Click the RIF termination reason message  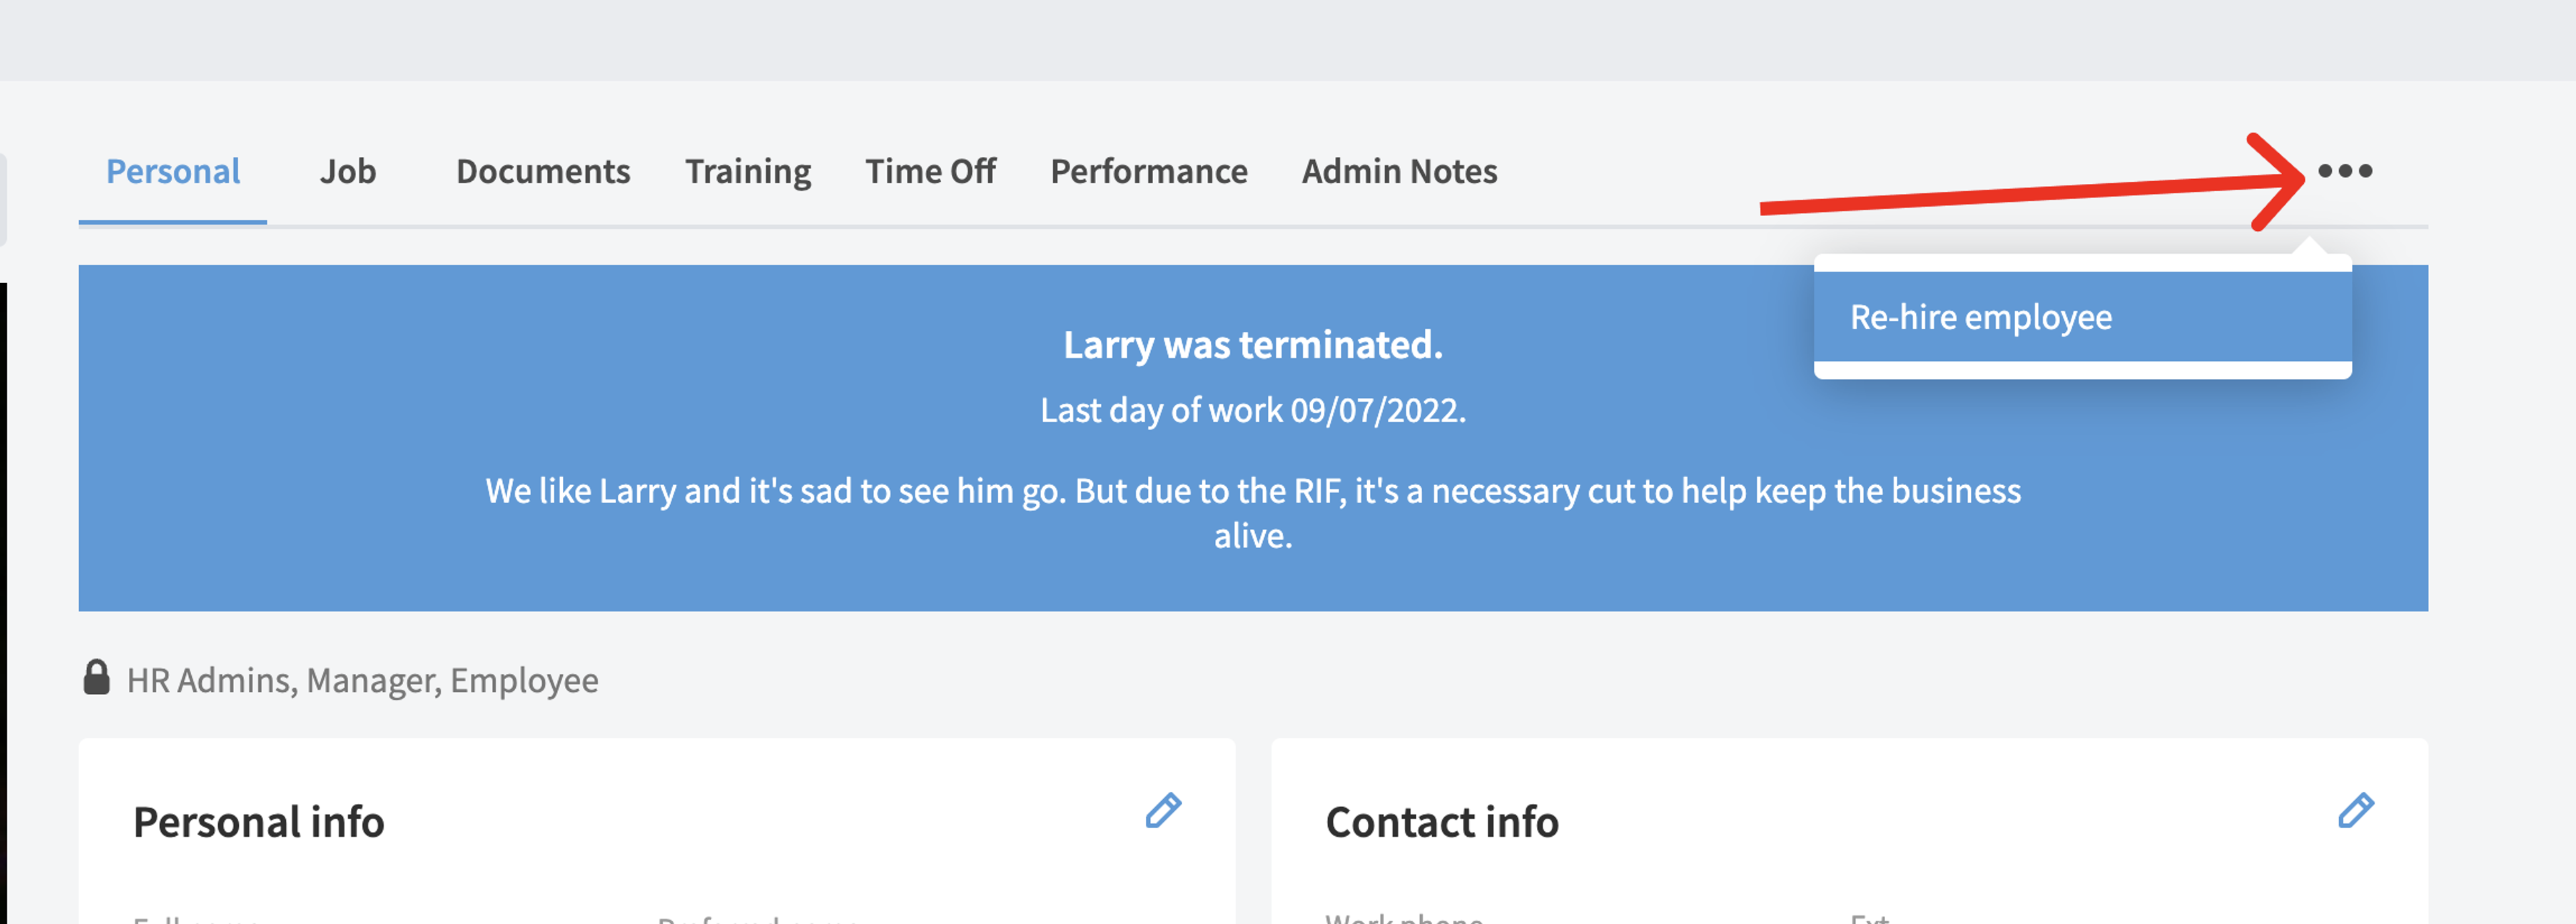point(1253,513)
